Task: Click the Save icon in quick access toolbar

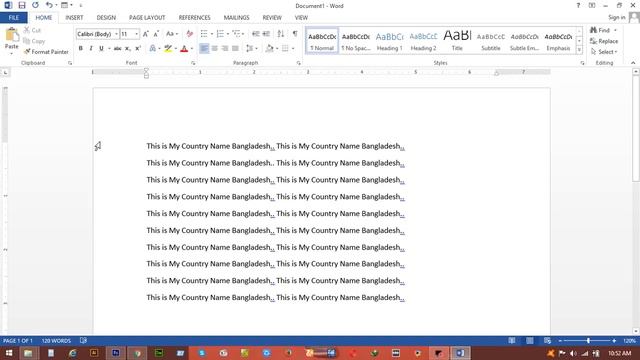Action: tap(22, 5)
